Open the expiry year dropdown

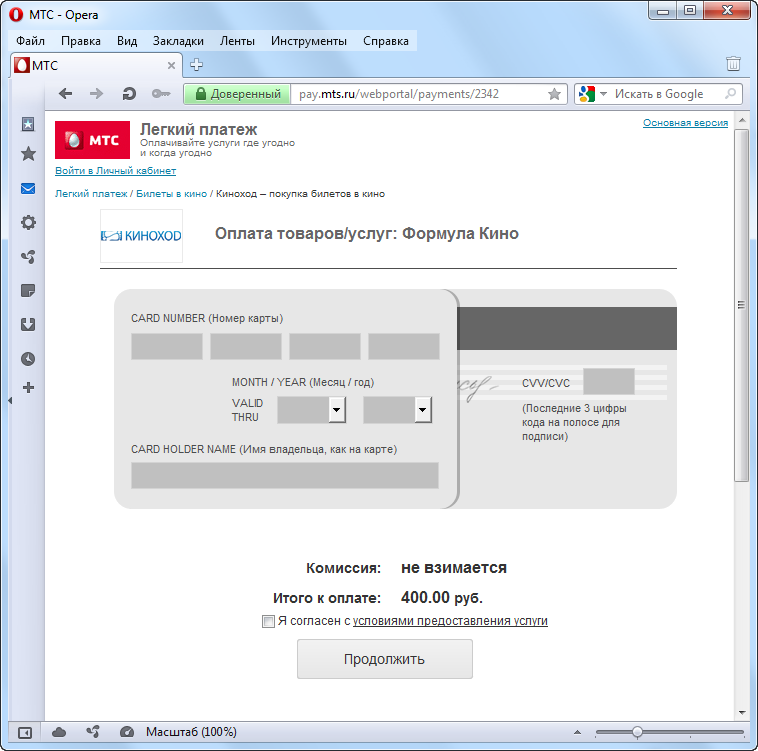click(423, 410)
